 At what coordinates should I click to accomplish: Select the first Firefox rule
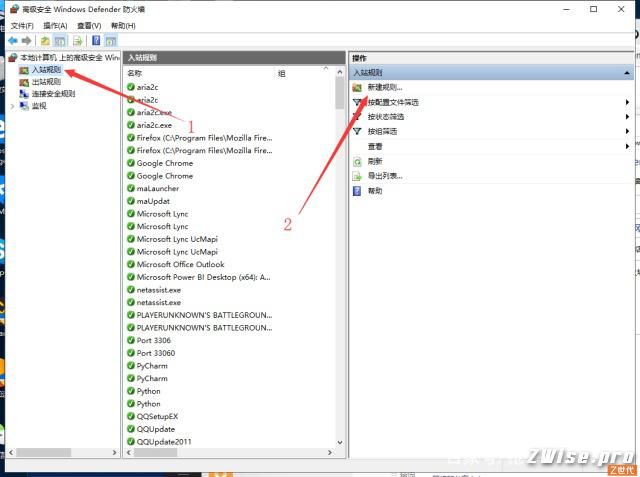(204, 138)
